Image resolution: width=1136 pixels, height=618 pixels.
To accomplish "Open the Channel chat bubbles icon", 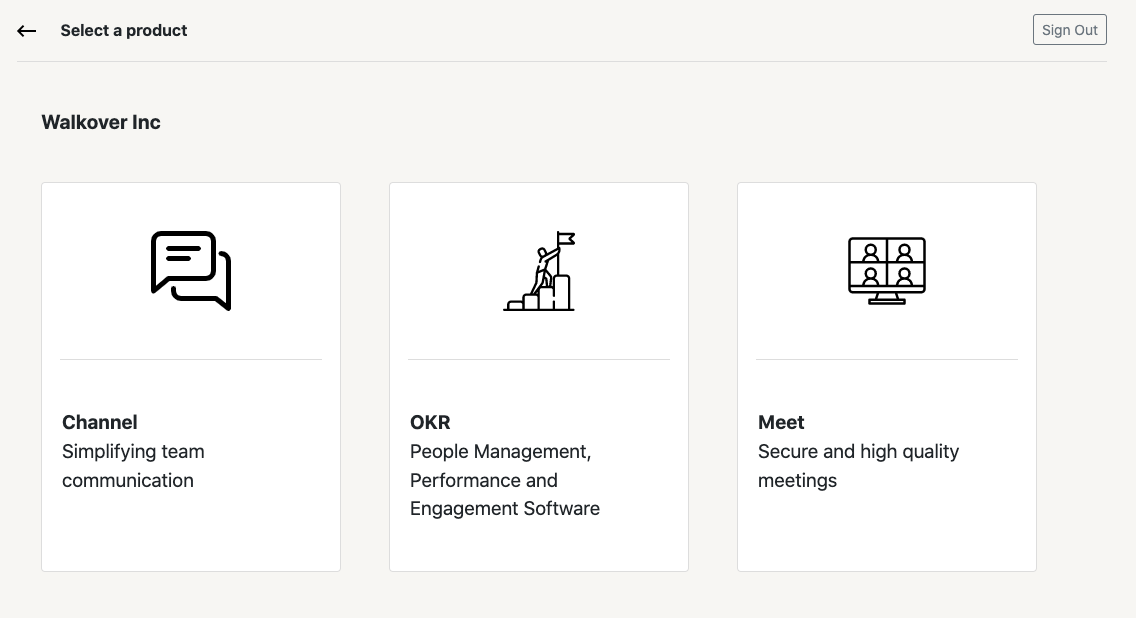I will point(191,271).
